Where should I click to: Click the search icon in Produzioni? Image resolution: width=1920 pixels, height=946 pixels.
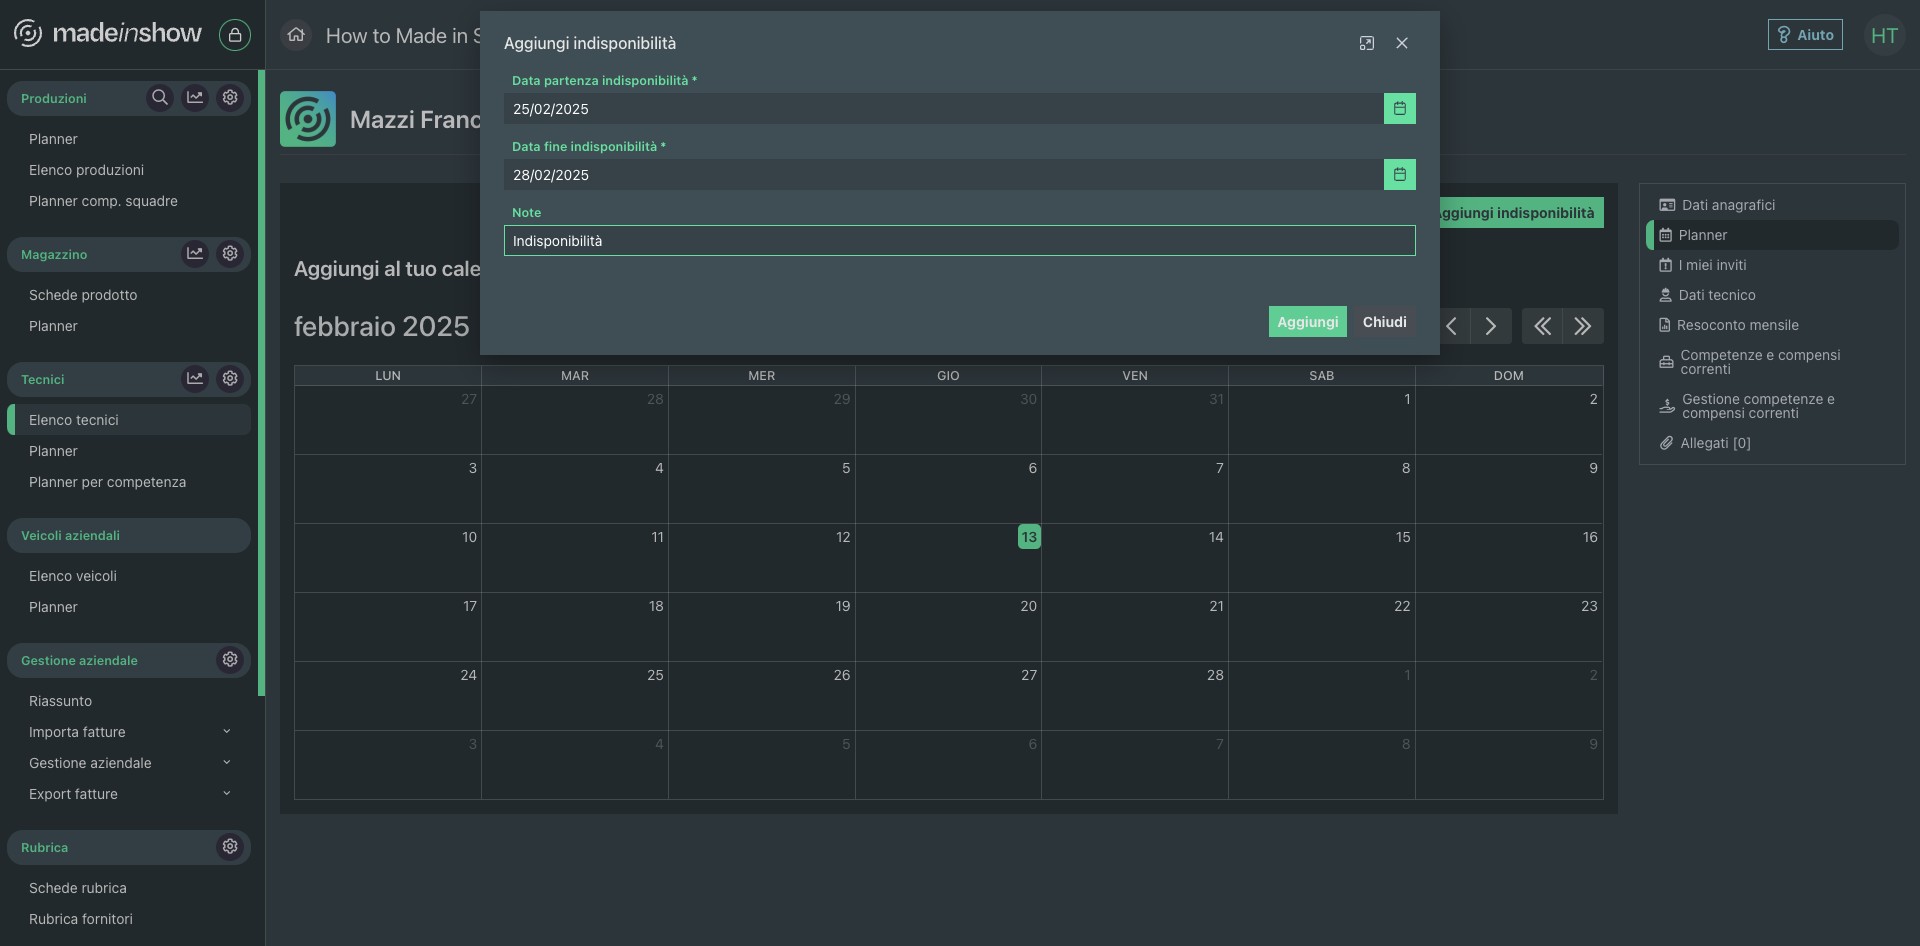(159, 98)
